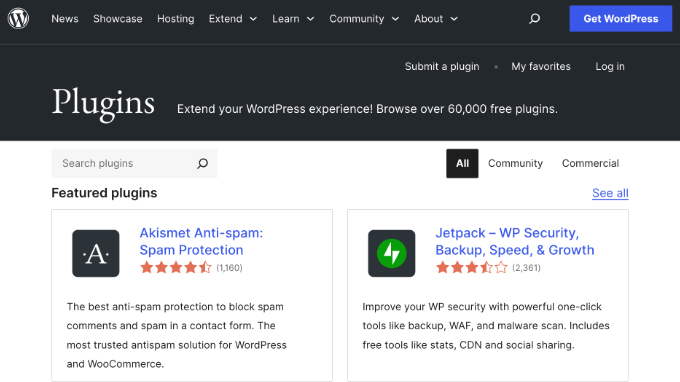This screenshot has height=382, width=680.
Task: Expand the About dropdown menu
Action: 436,19
